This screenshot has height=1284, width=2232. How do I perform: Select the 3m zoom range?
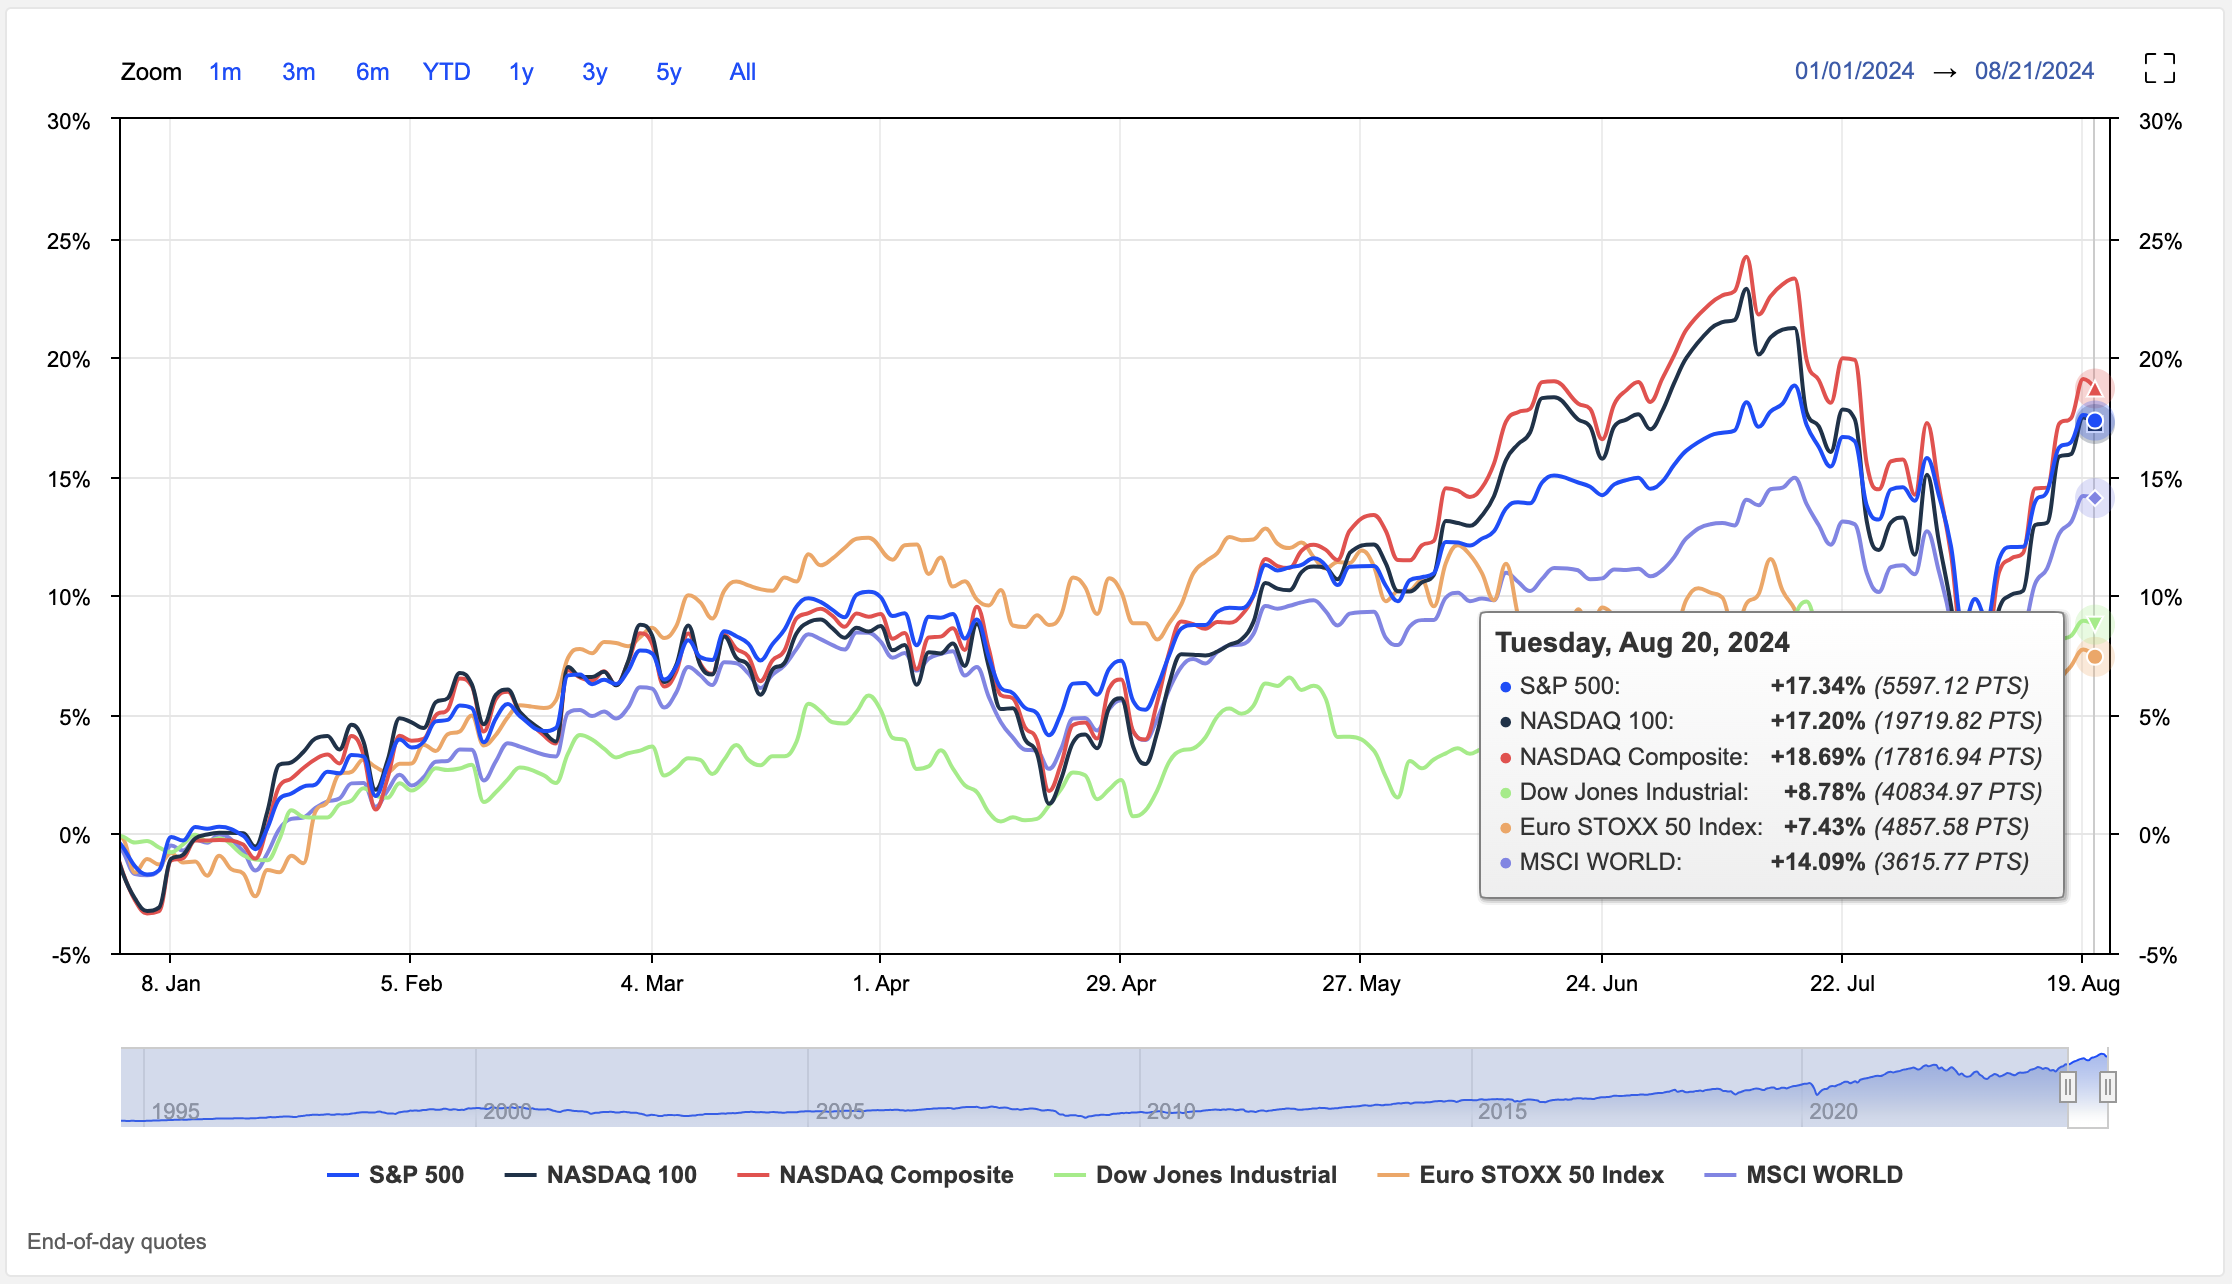298,72
